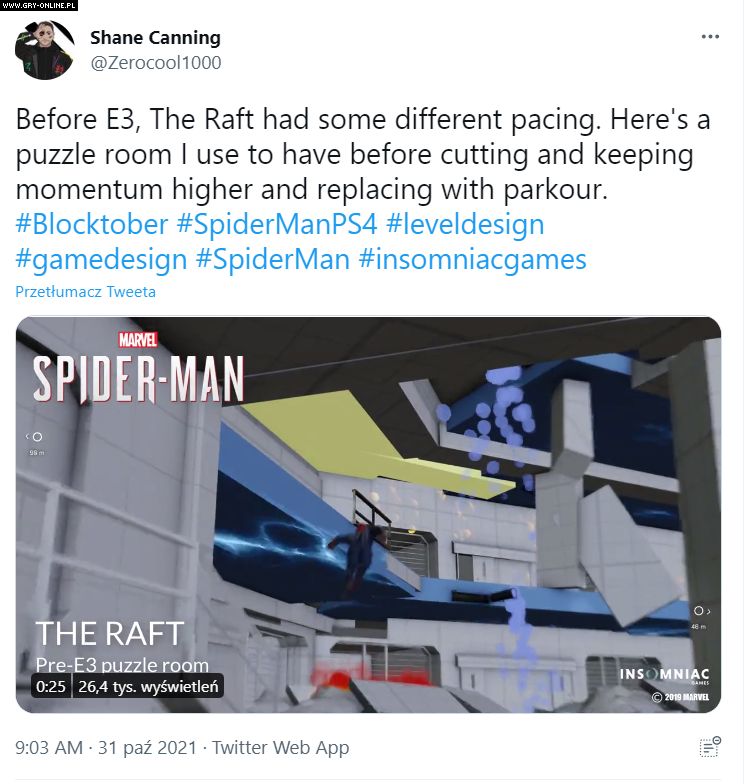The height and width of the screenshot is (784, 744).
Task: Click the transcript icon beside the timestamp
Action: (x=710, y=747)
